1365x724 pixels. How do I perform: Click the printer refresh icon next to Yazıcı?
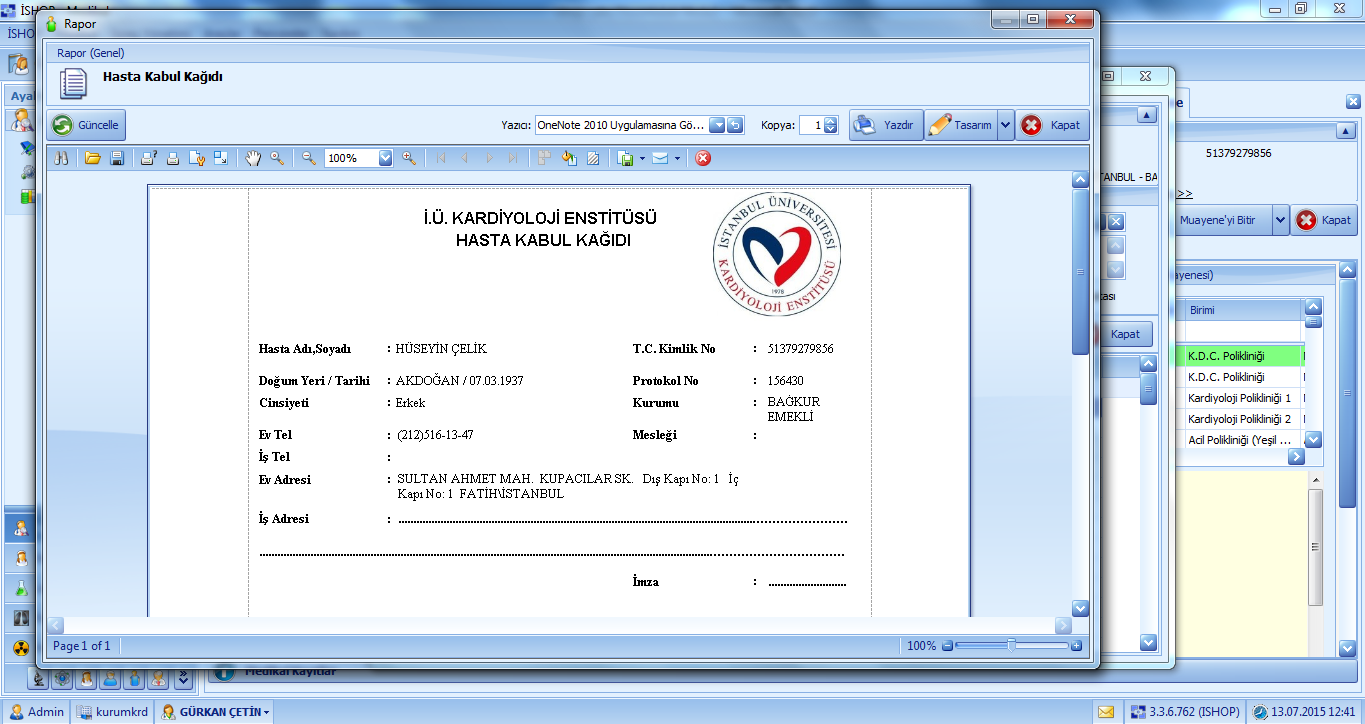tap(736, 125)
